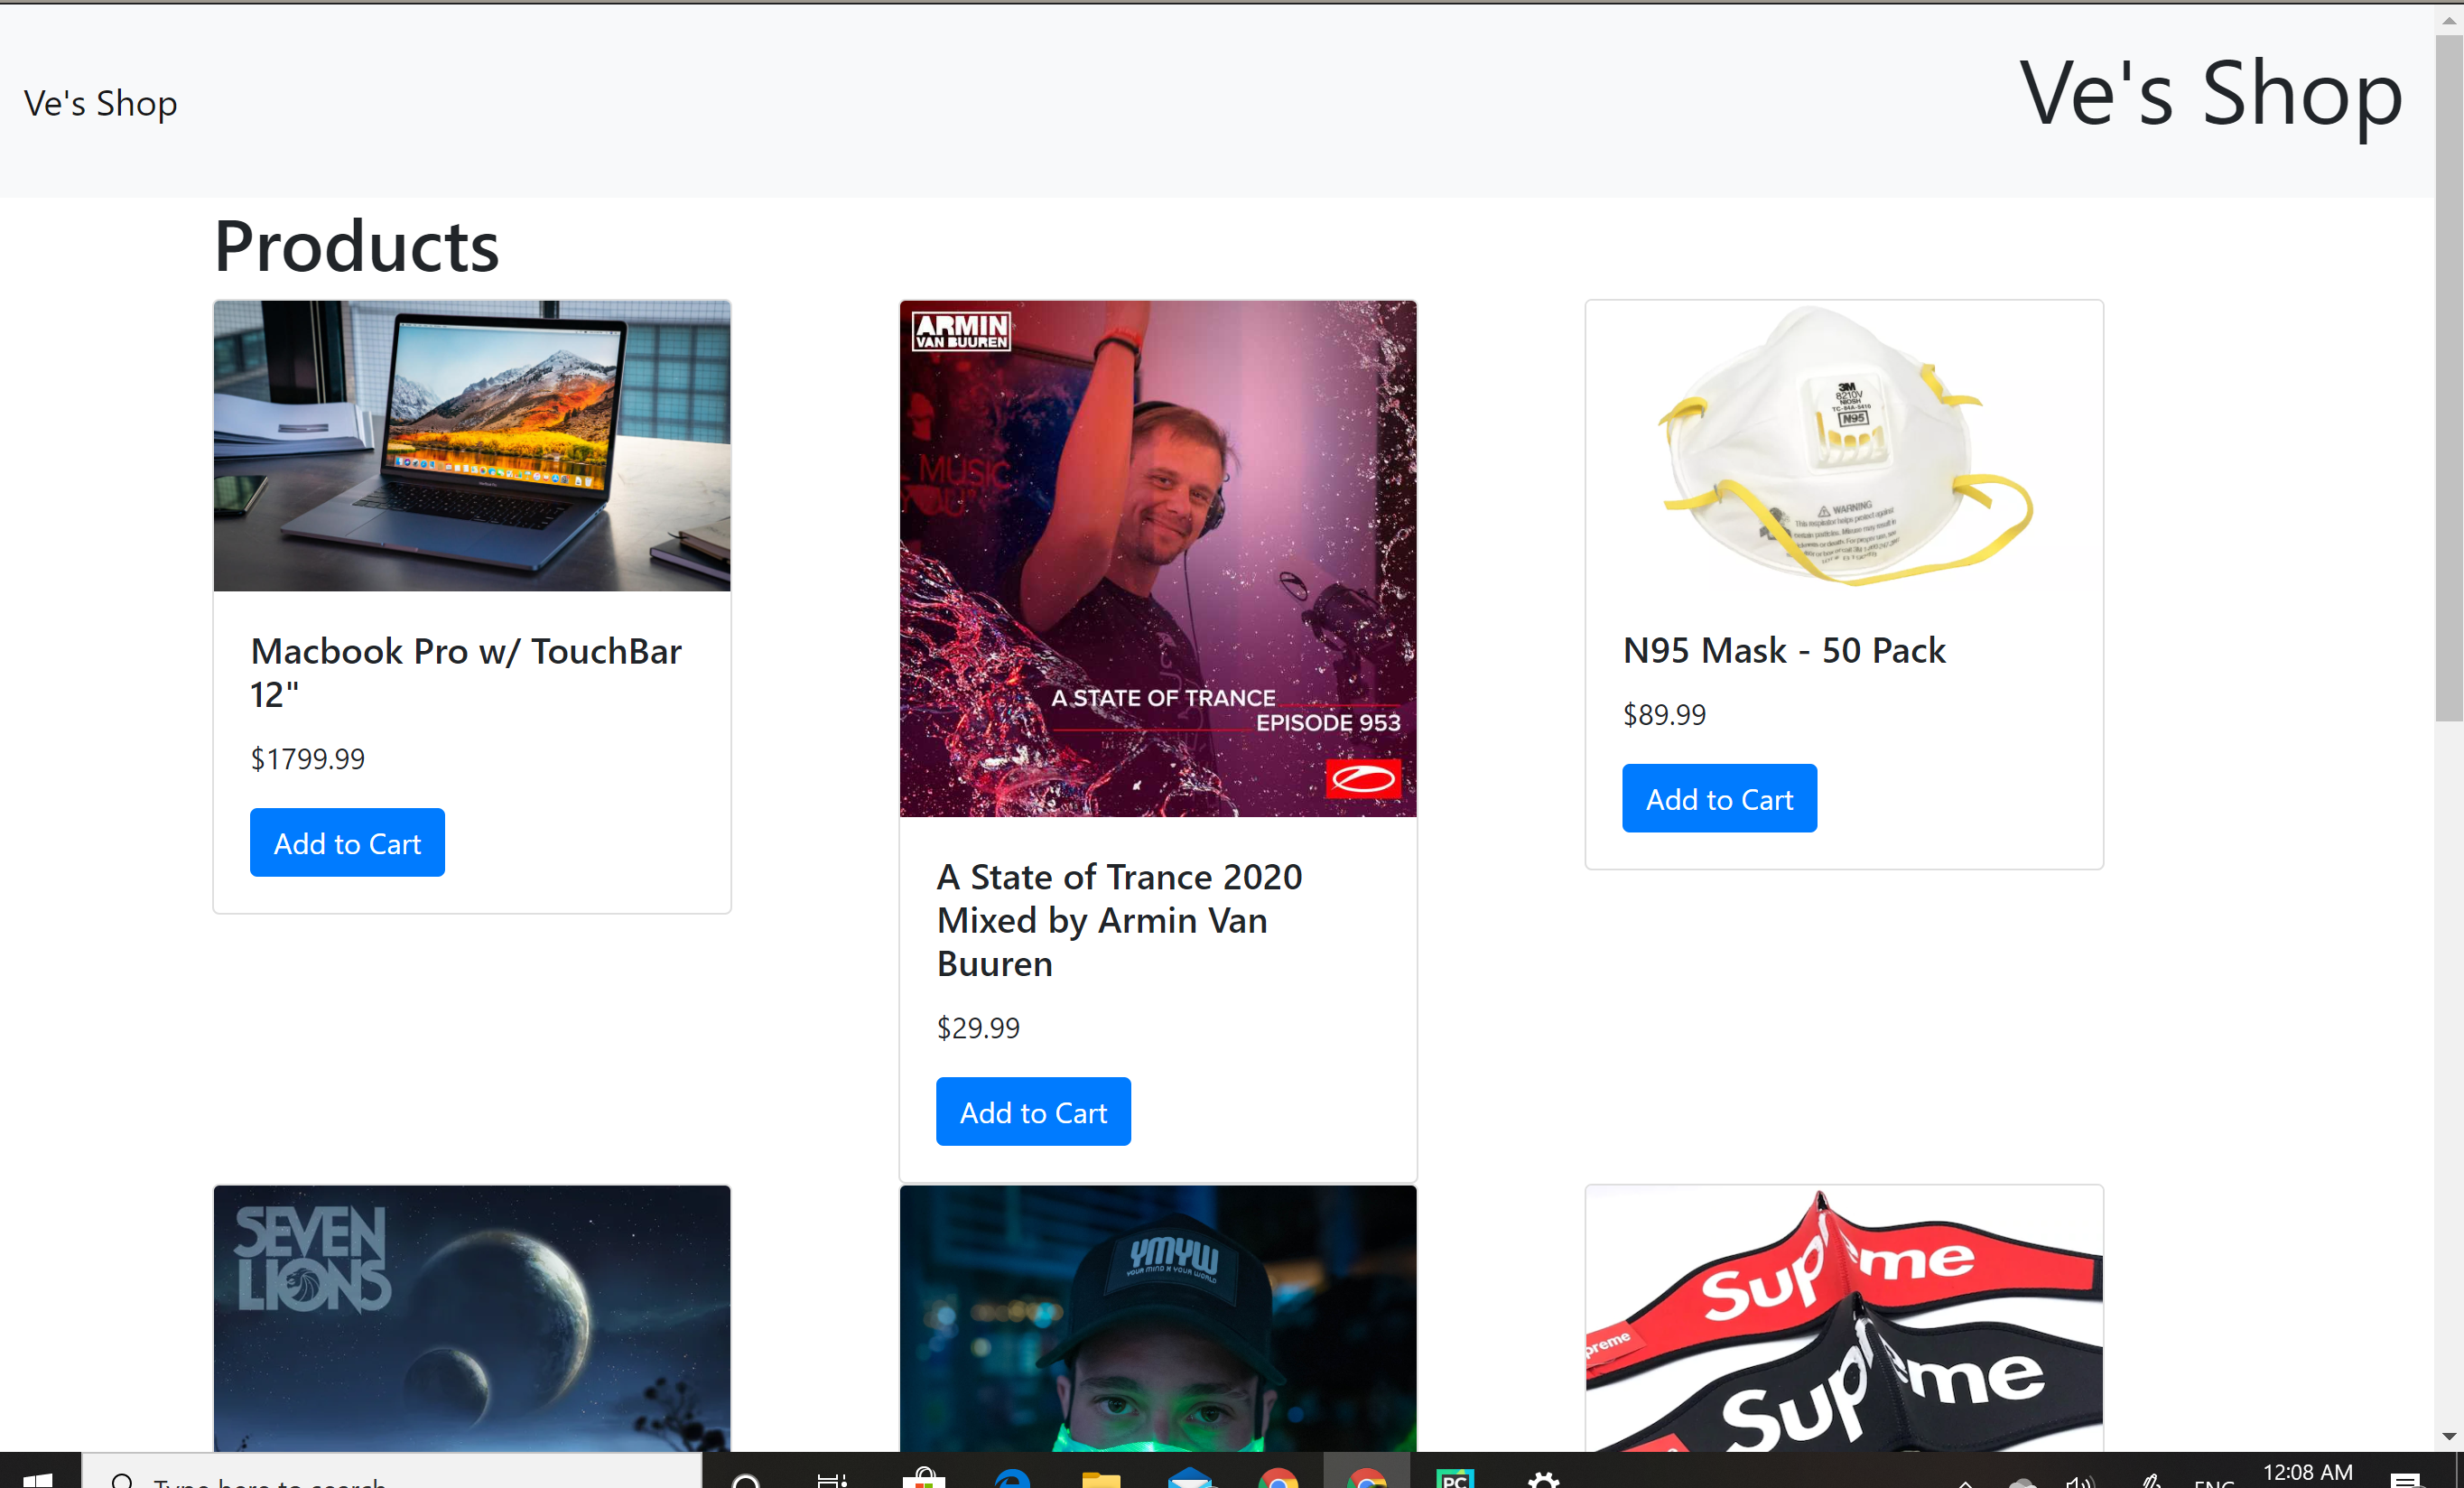Open the Supreme face masks product image
Image resolution: width=2464 pixels, height=1488 pixels.
1844,1318
